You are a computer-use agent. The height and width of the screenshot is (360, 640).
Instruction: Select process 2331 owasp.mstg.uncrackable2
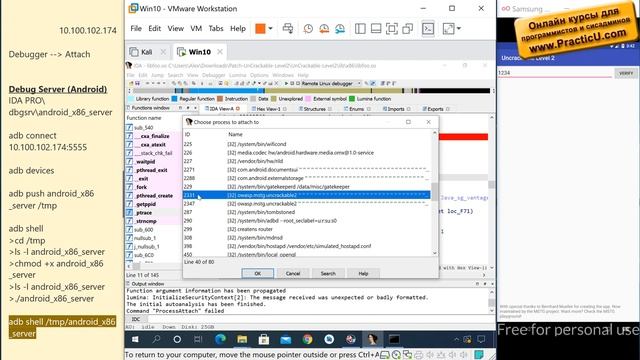click(307, 195)
